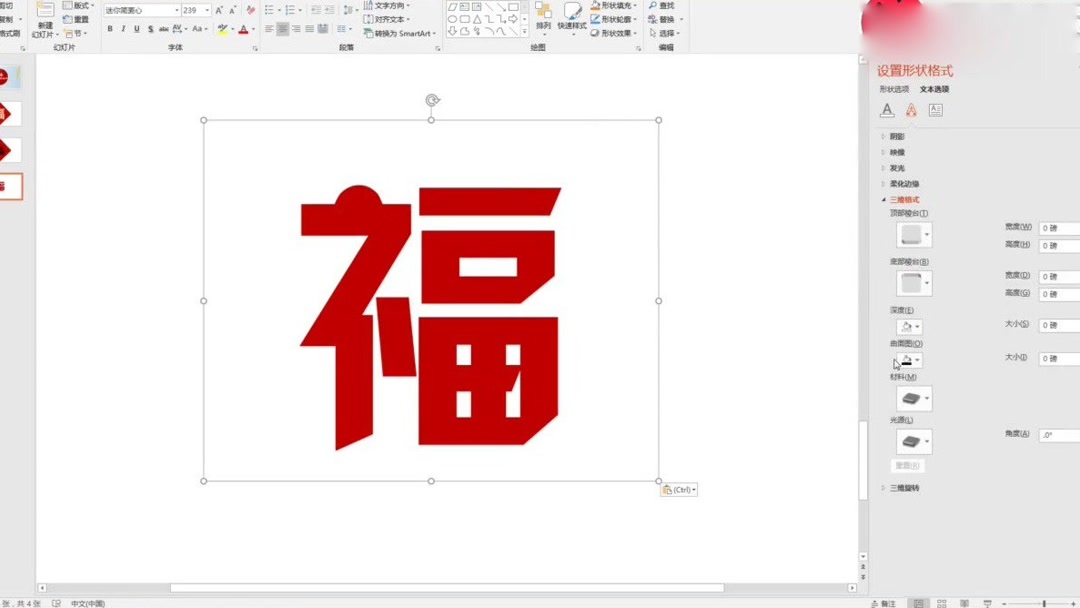Toggle underline formatting
The image size is (1080, 608).
pos(135,28)
